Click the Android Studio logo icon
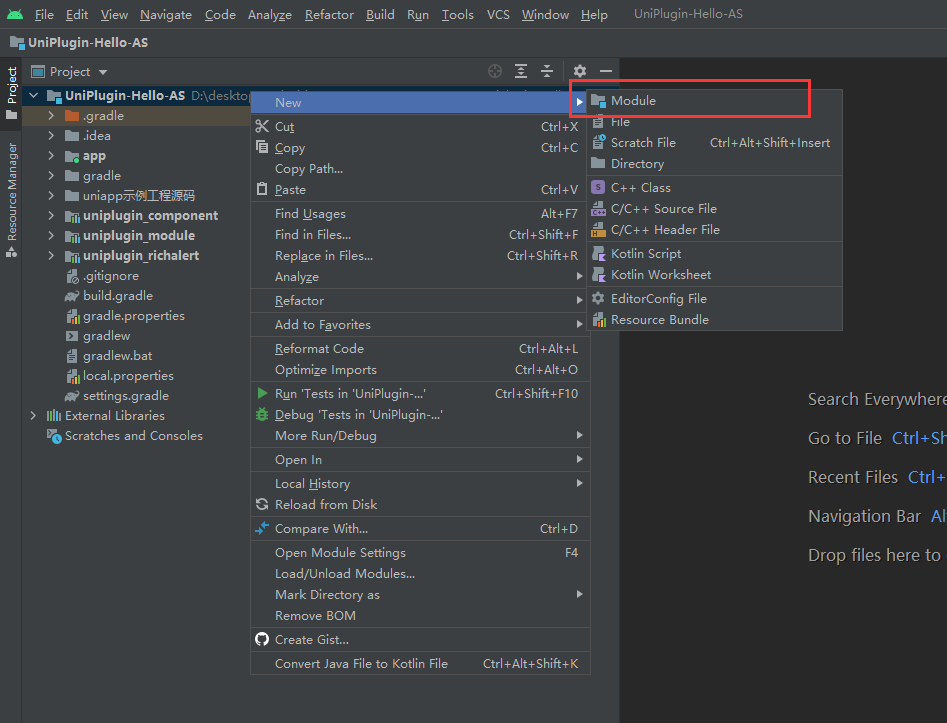The image size is (947, 723). pyautogui.click(x=15, y=14)
